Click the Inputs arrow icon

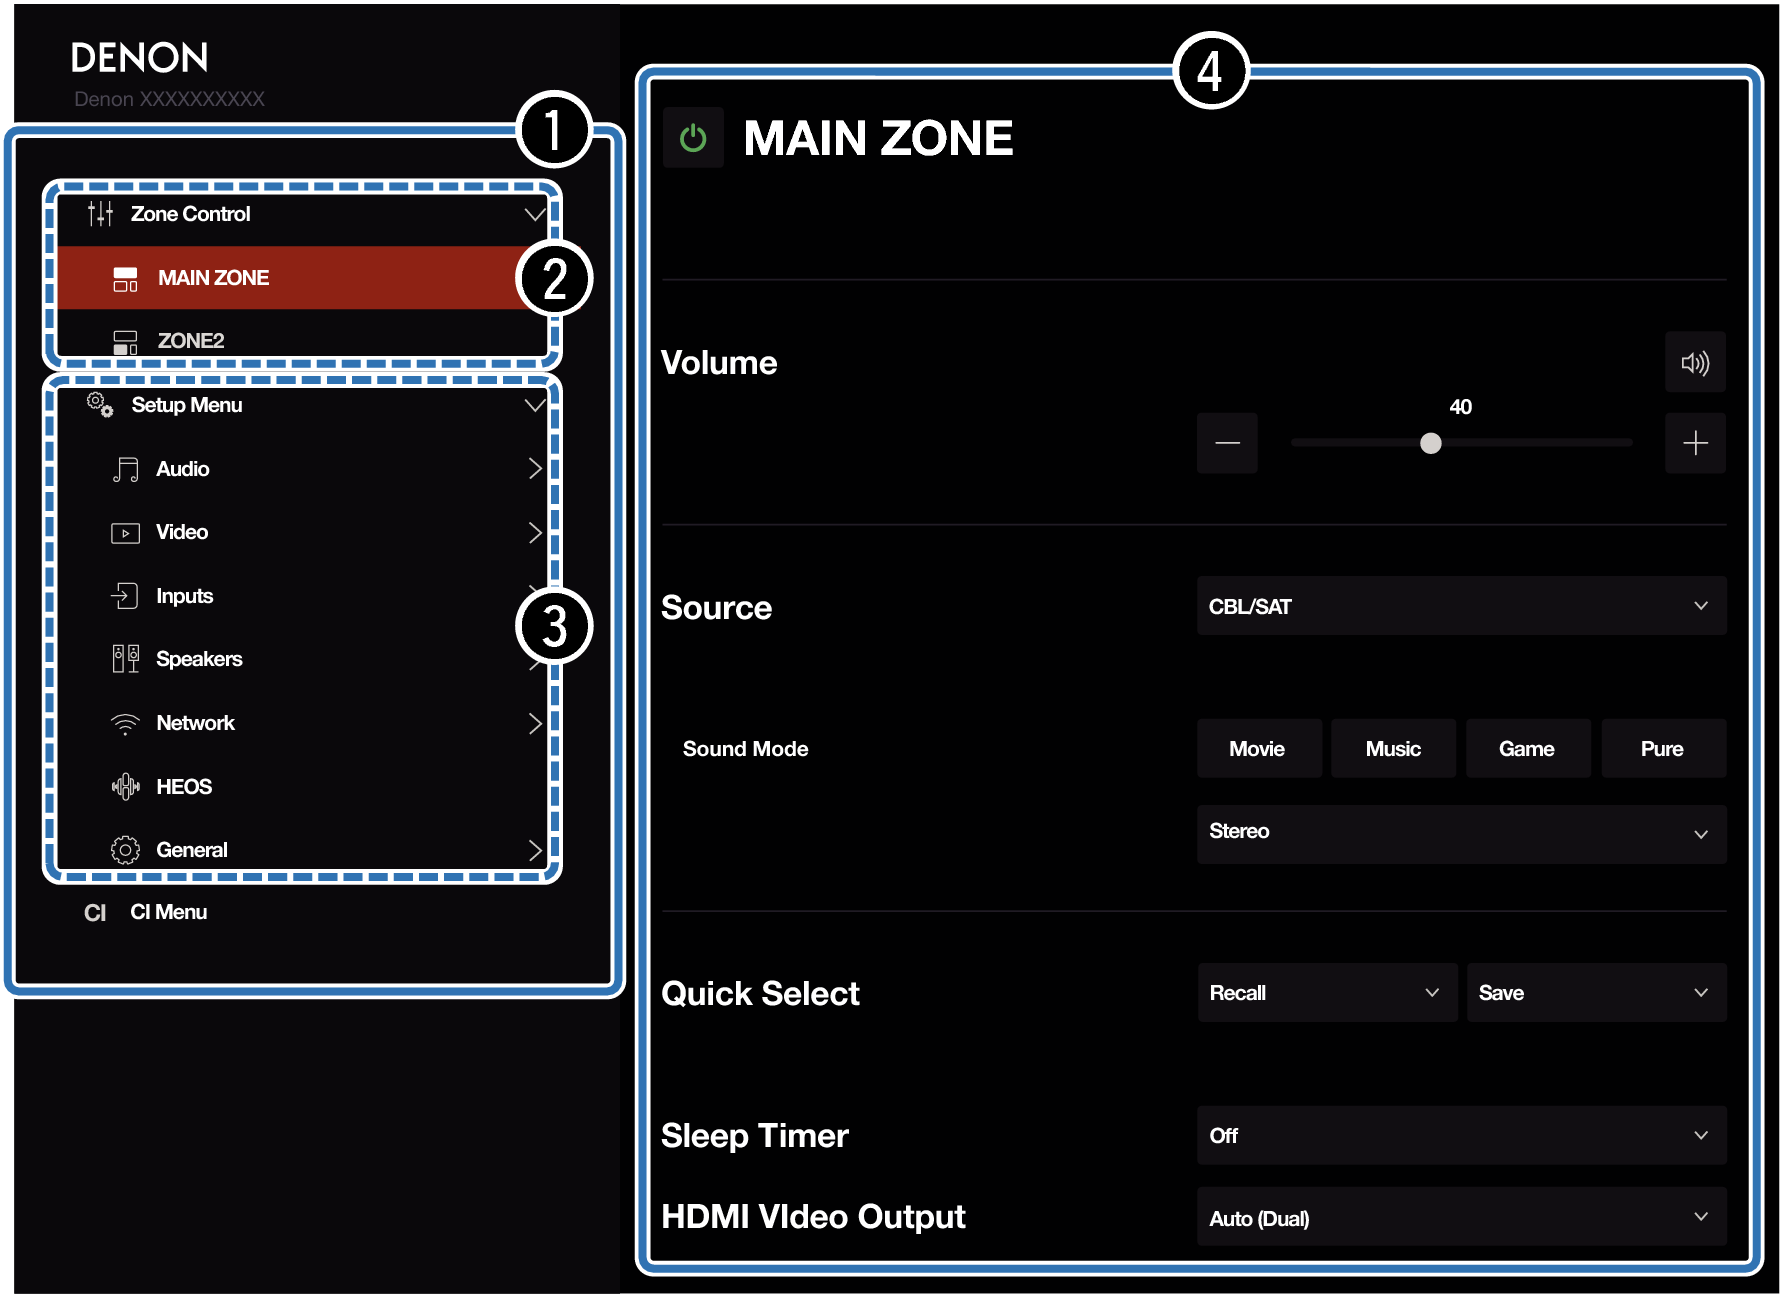[125, 596]
